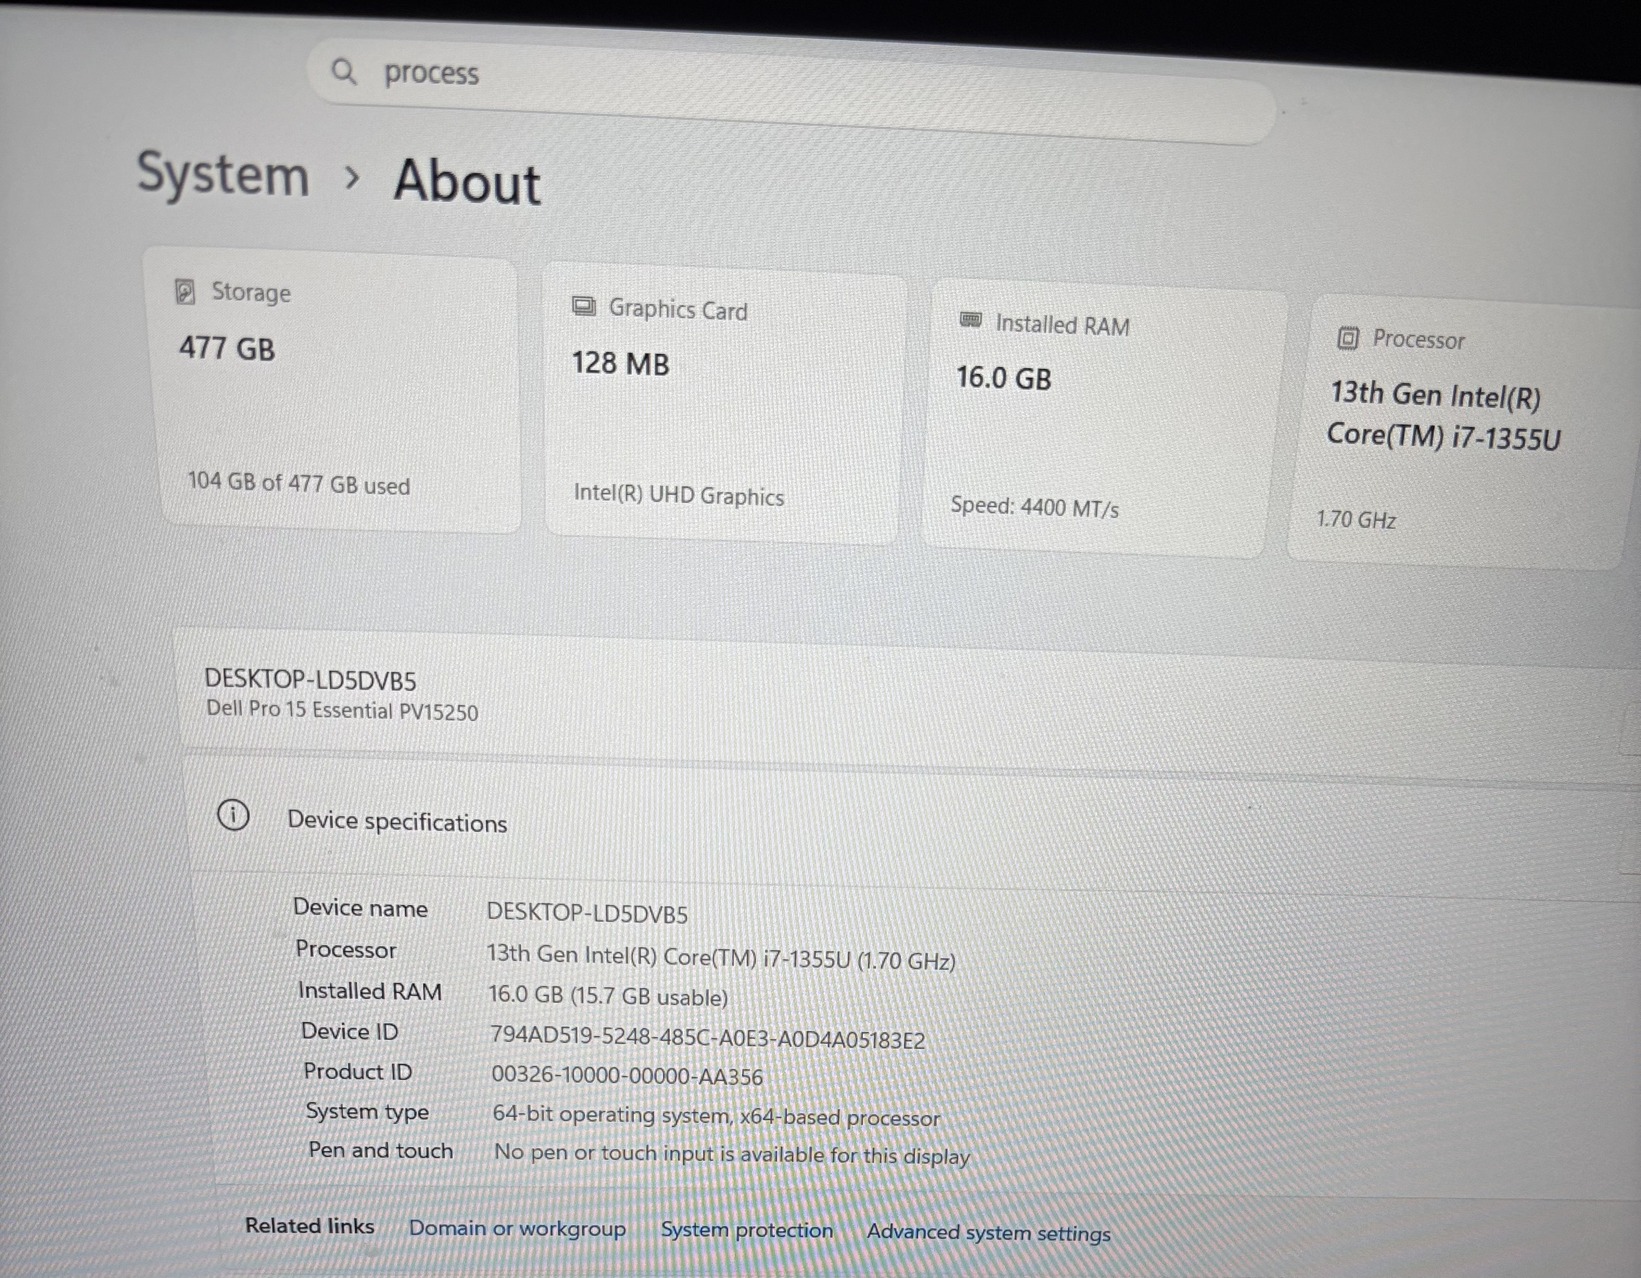This screenshot has width=1641, height=1278.
Task: Click the "Processor" label in specifications list
Action: point(346,949)
